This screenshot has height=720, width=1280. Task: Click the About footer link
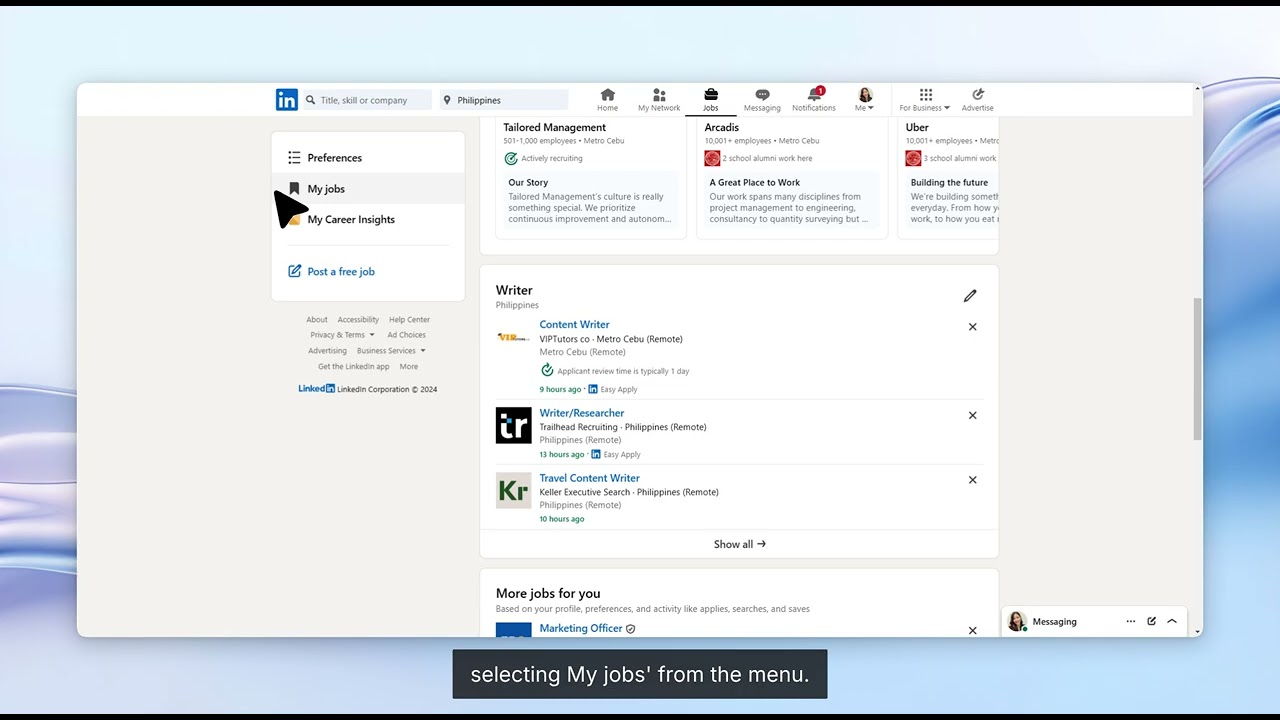pos(317,320)
